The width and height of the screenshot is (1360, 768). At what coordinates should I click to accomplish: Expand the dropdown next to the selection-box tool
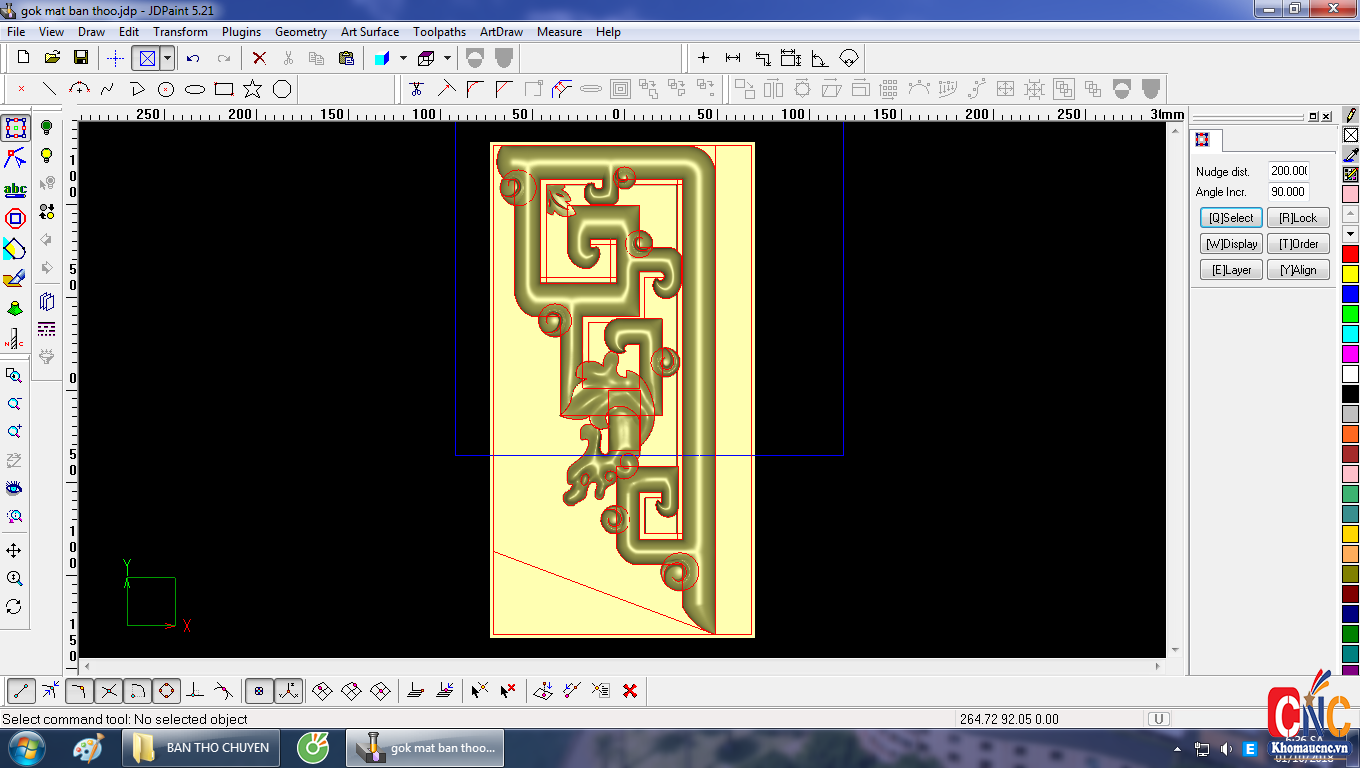(167, 58)
